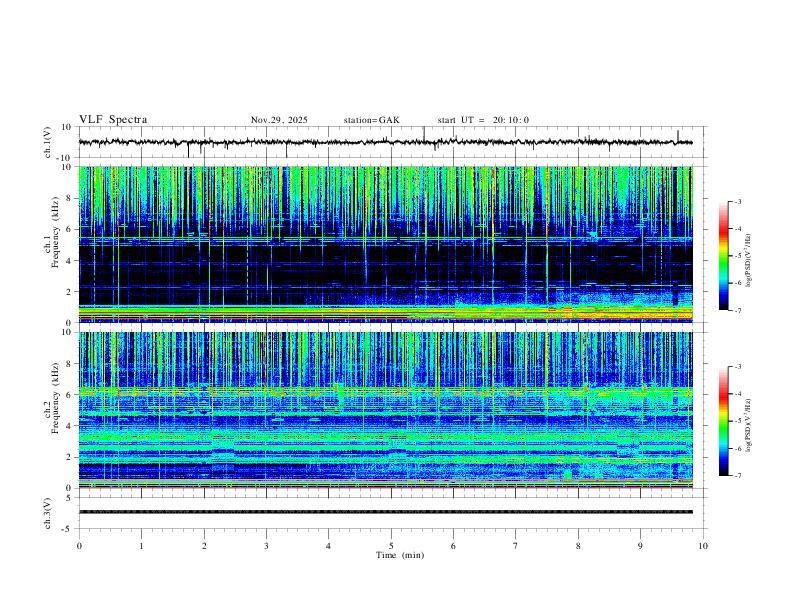Click the date 'Nov.29, 2025'
The image size is (792, 612).
click(x=279, y=120)
